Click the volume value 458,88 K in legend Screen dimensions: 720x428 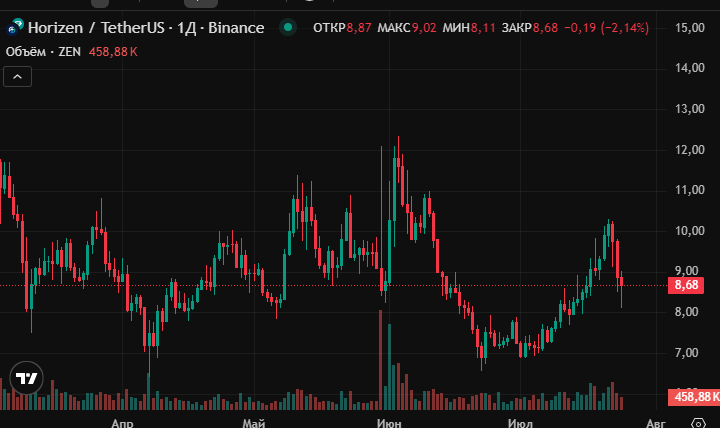pos(113,52)
